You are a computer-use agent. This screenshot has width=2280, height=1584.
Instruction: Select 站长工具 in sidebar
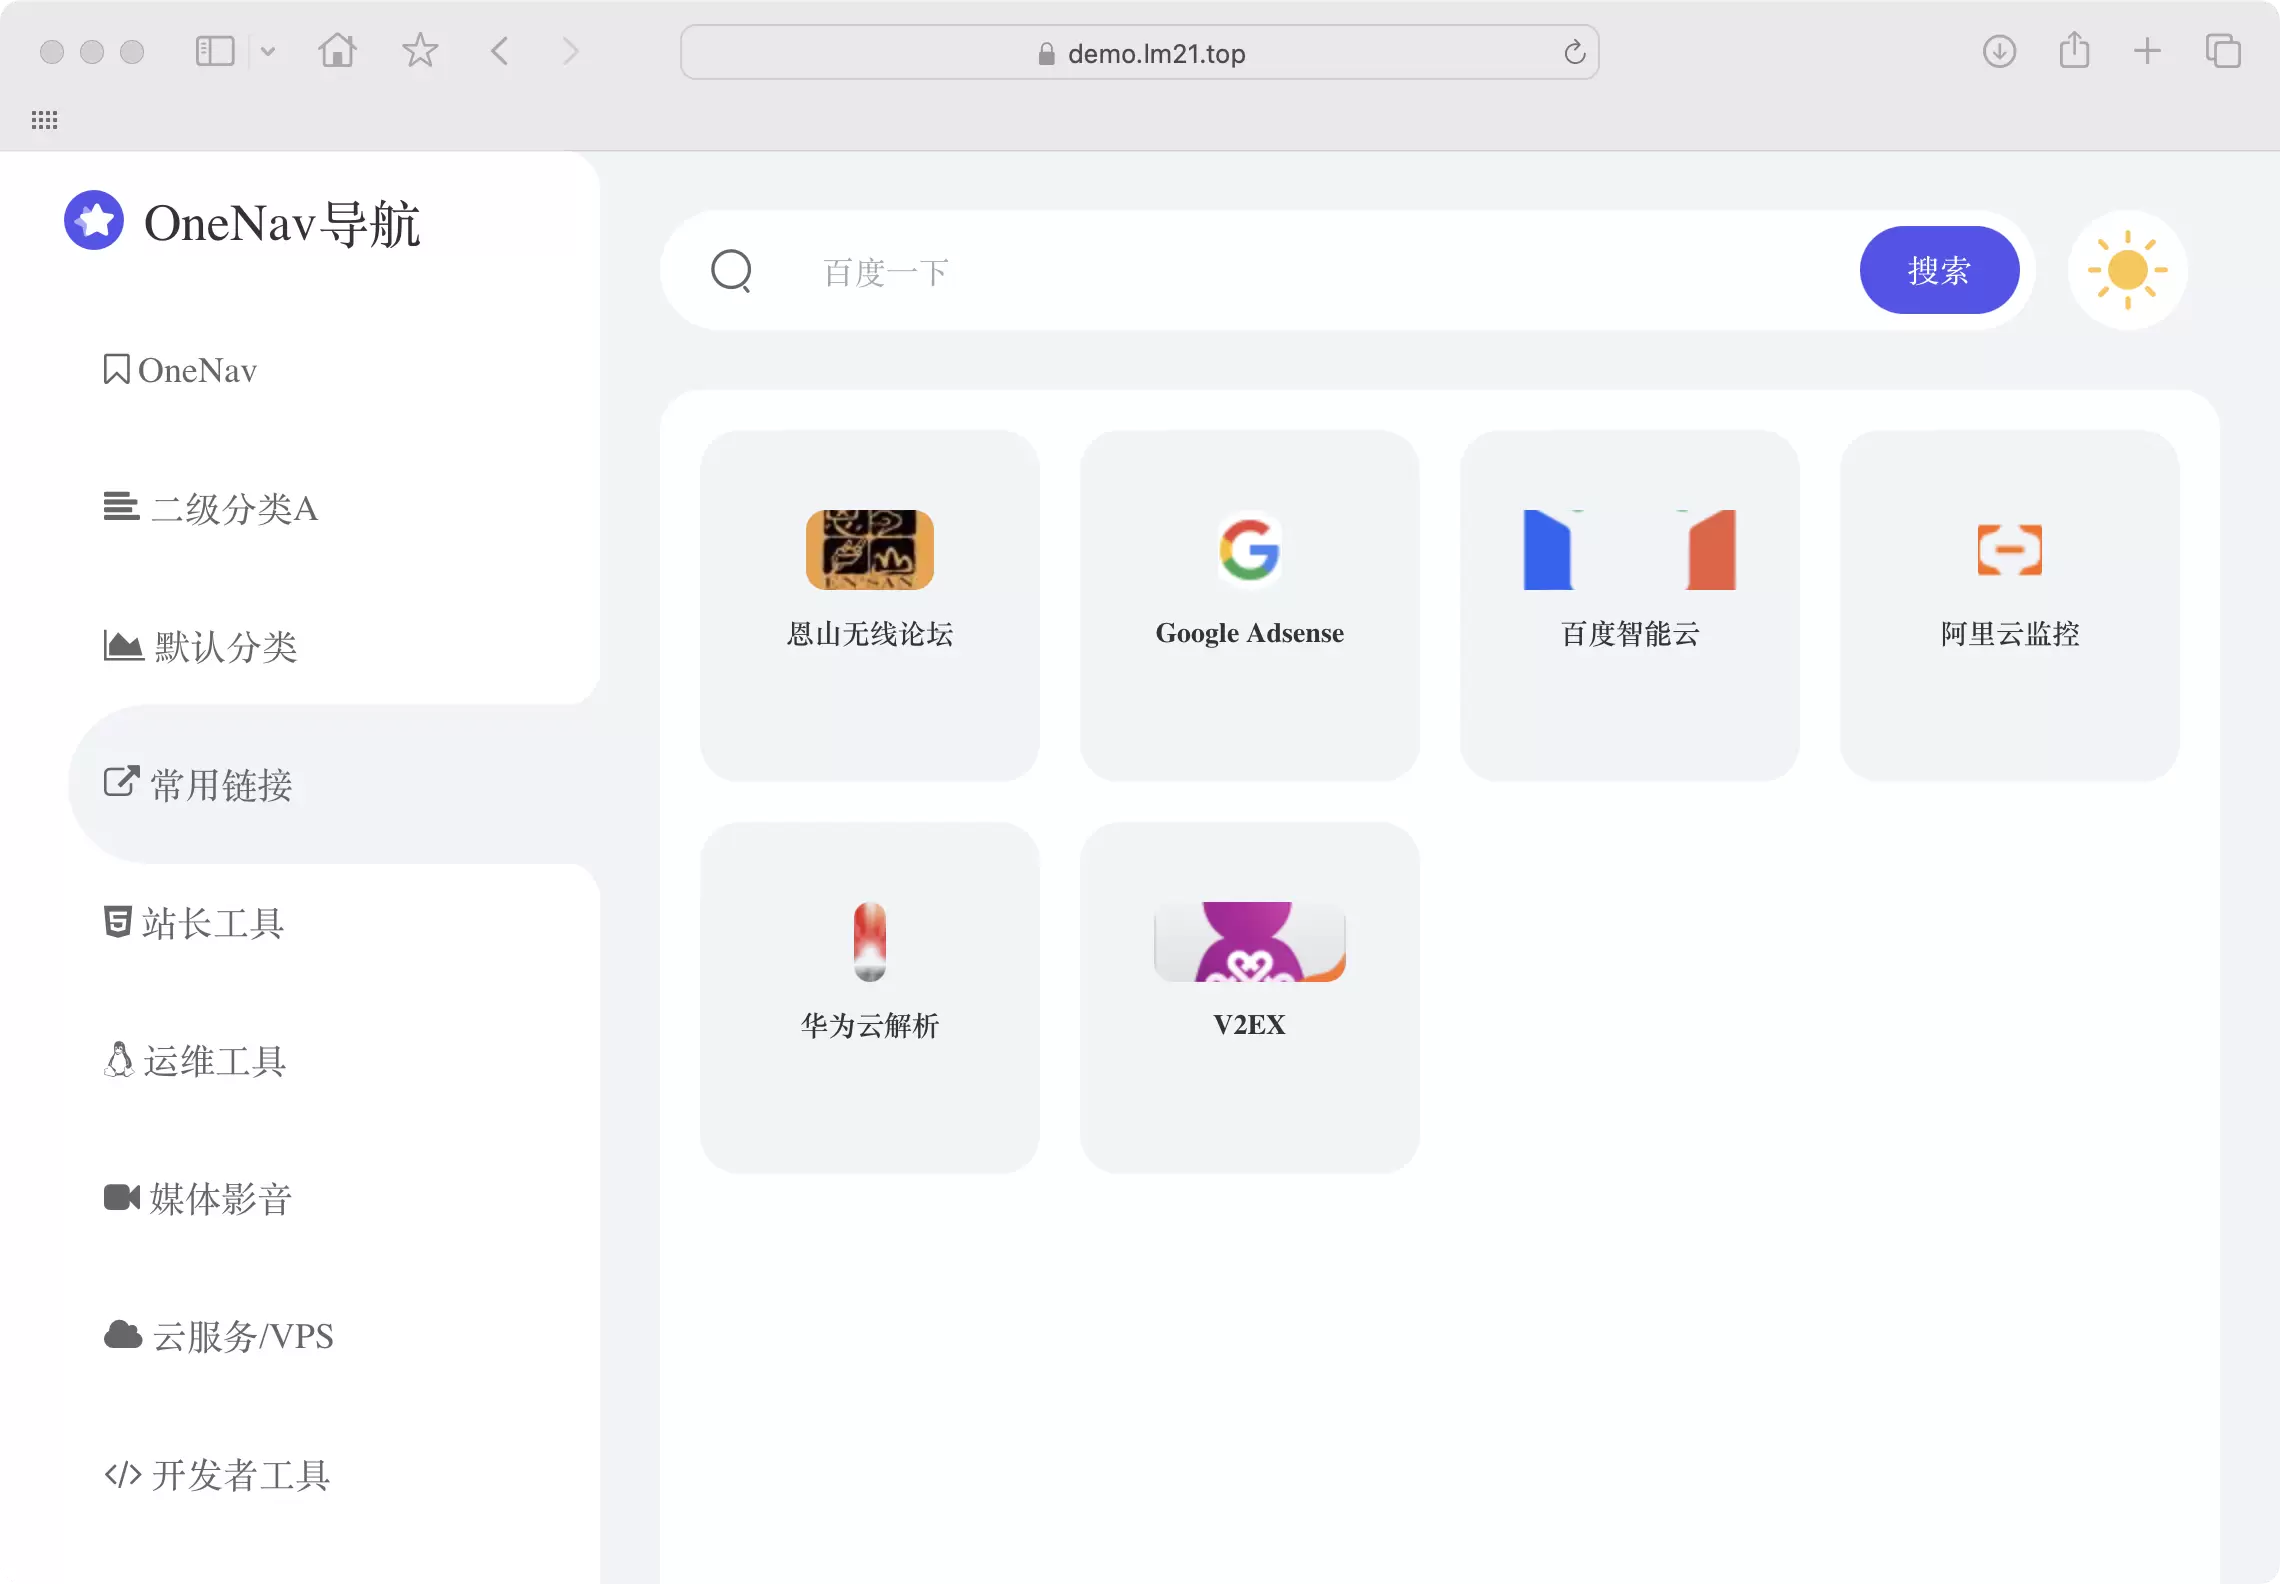[x=194, y=923]
